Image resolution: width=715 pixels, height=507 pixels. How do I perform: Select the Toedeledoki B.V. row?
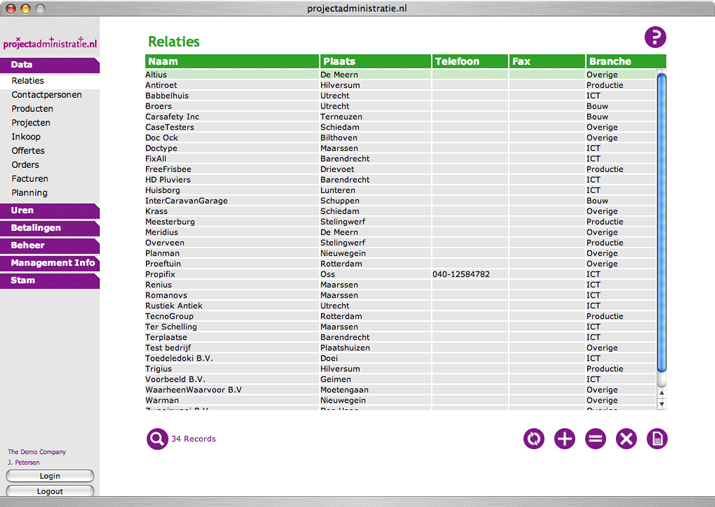pos(400,358)
